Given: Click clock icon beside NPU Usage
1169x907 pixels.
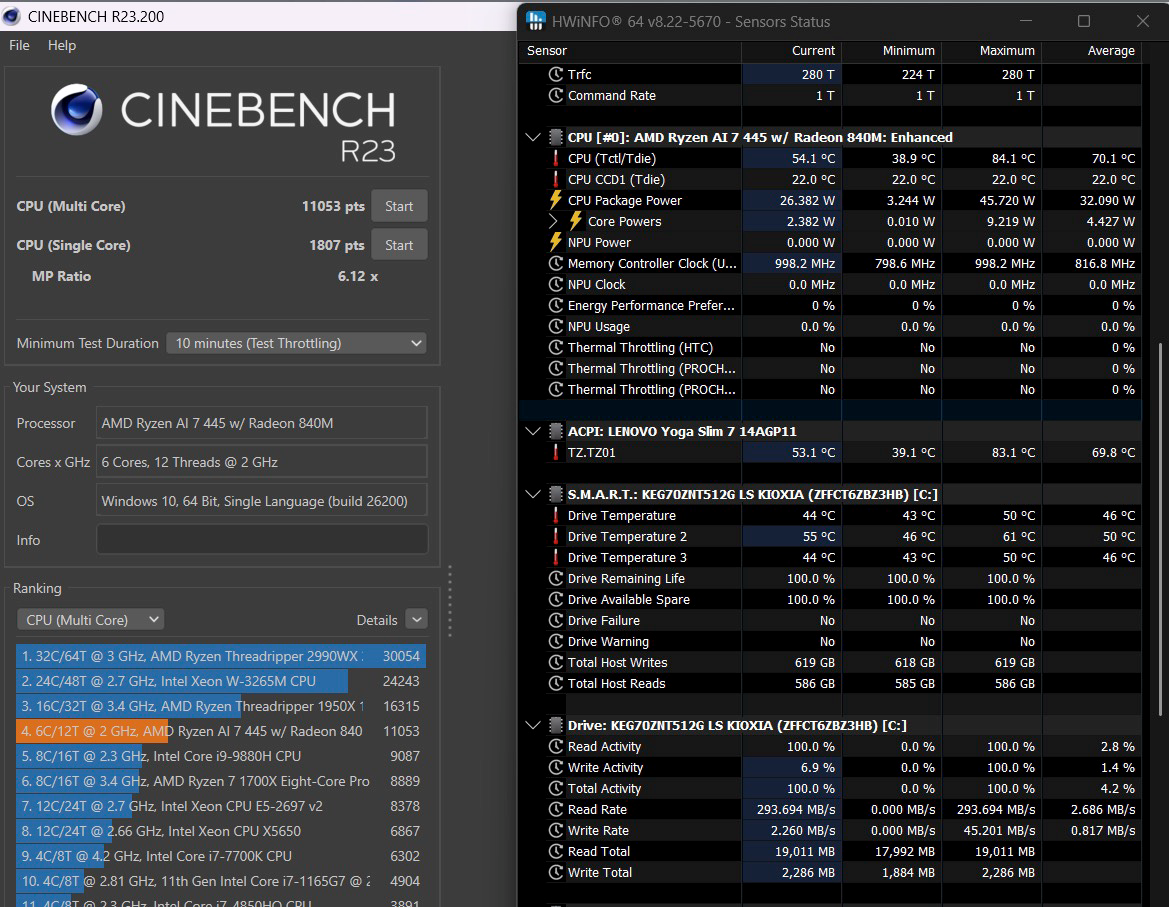Looking at the screenshot, I should (555, 326).
